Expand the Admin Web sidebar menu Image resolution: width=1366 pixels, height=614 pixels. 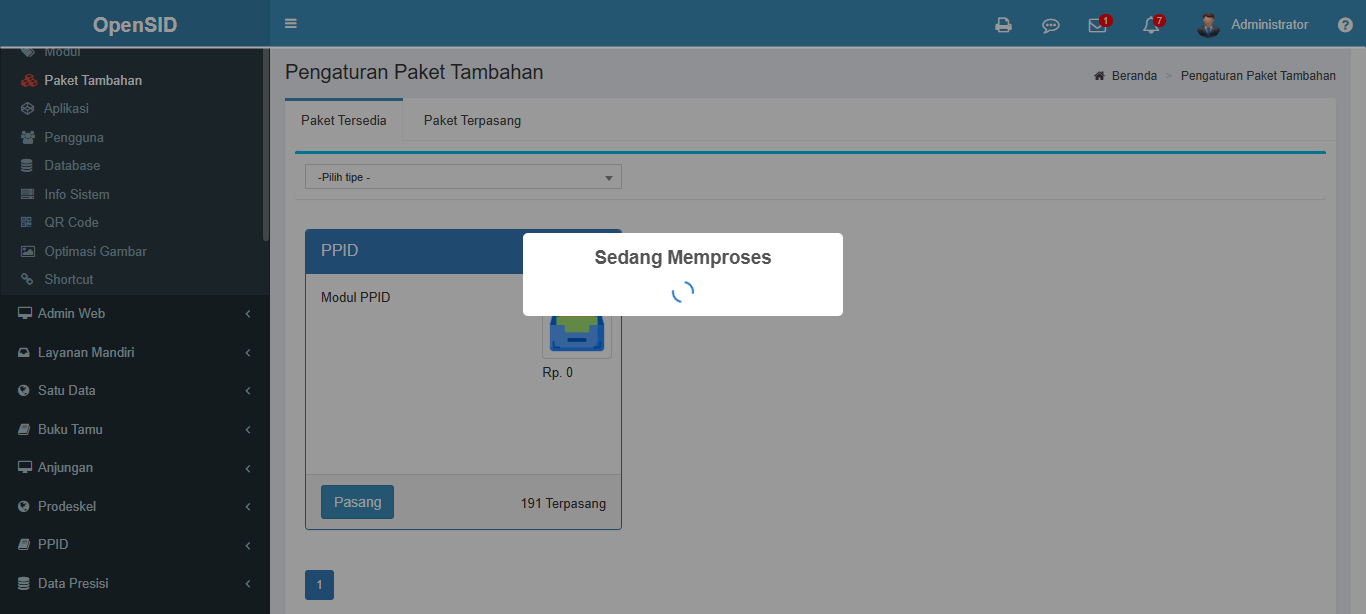135,313
